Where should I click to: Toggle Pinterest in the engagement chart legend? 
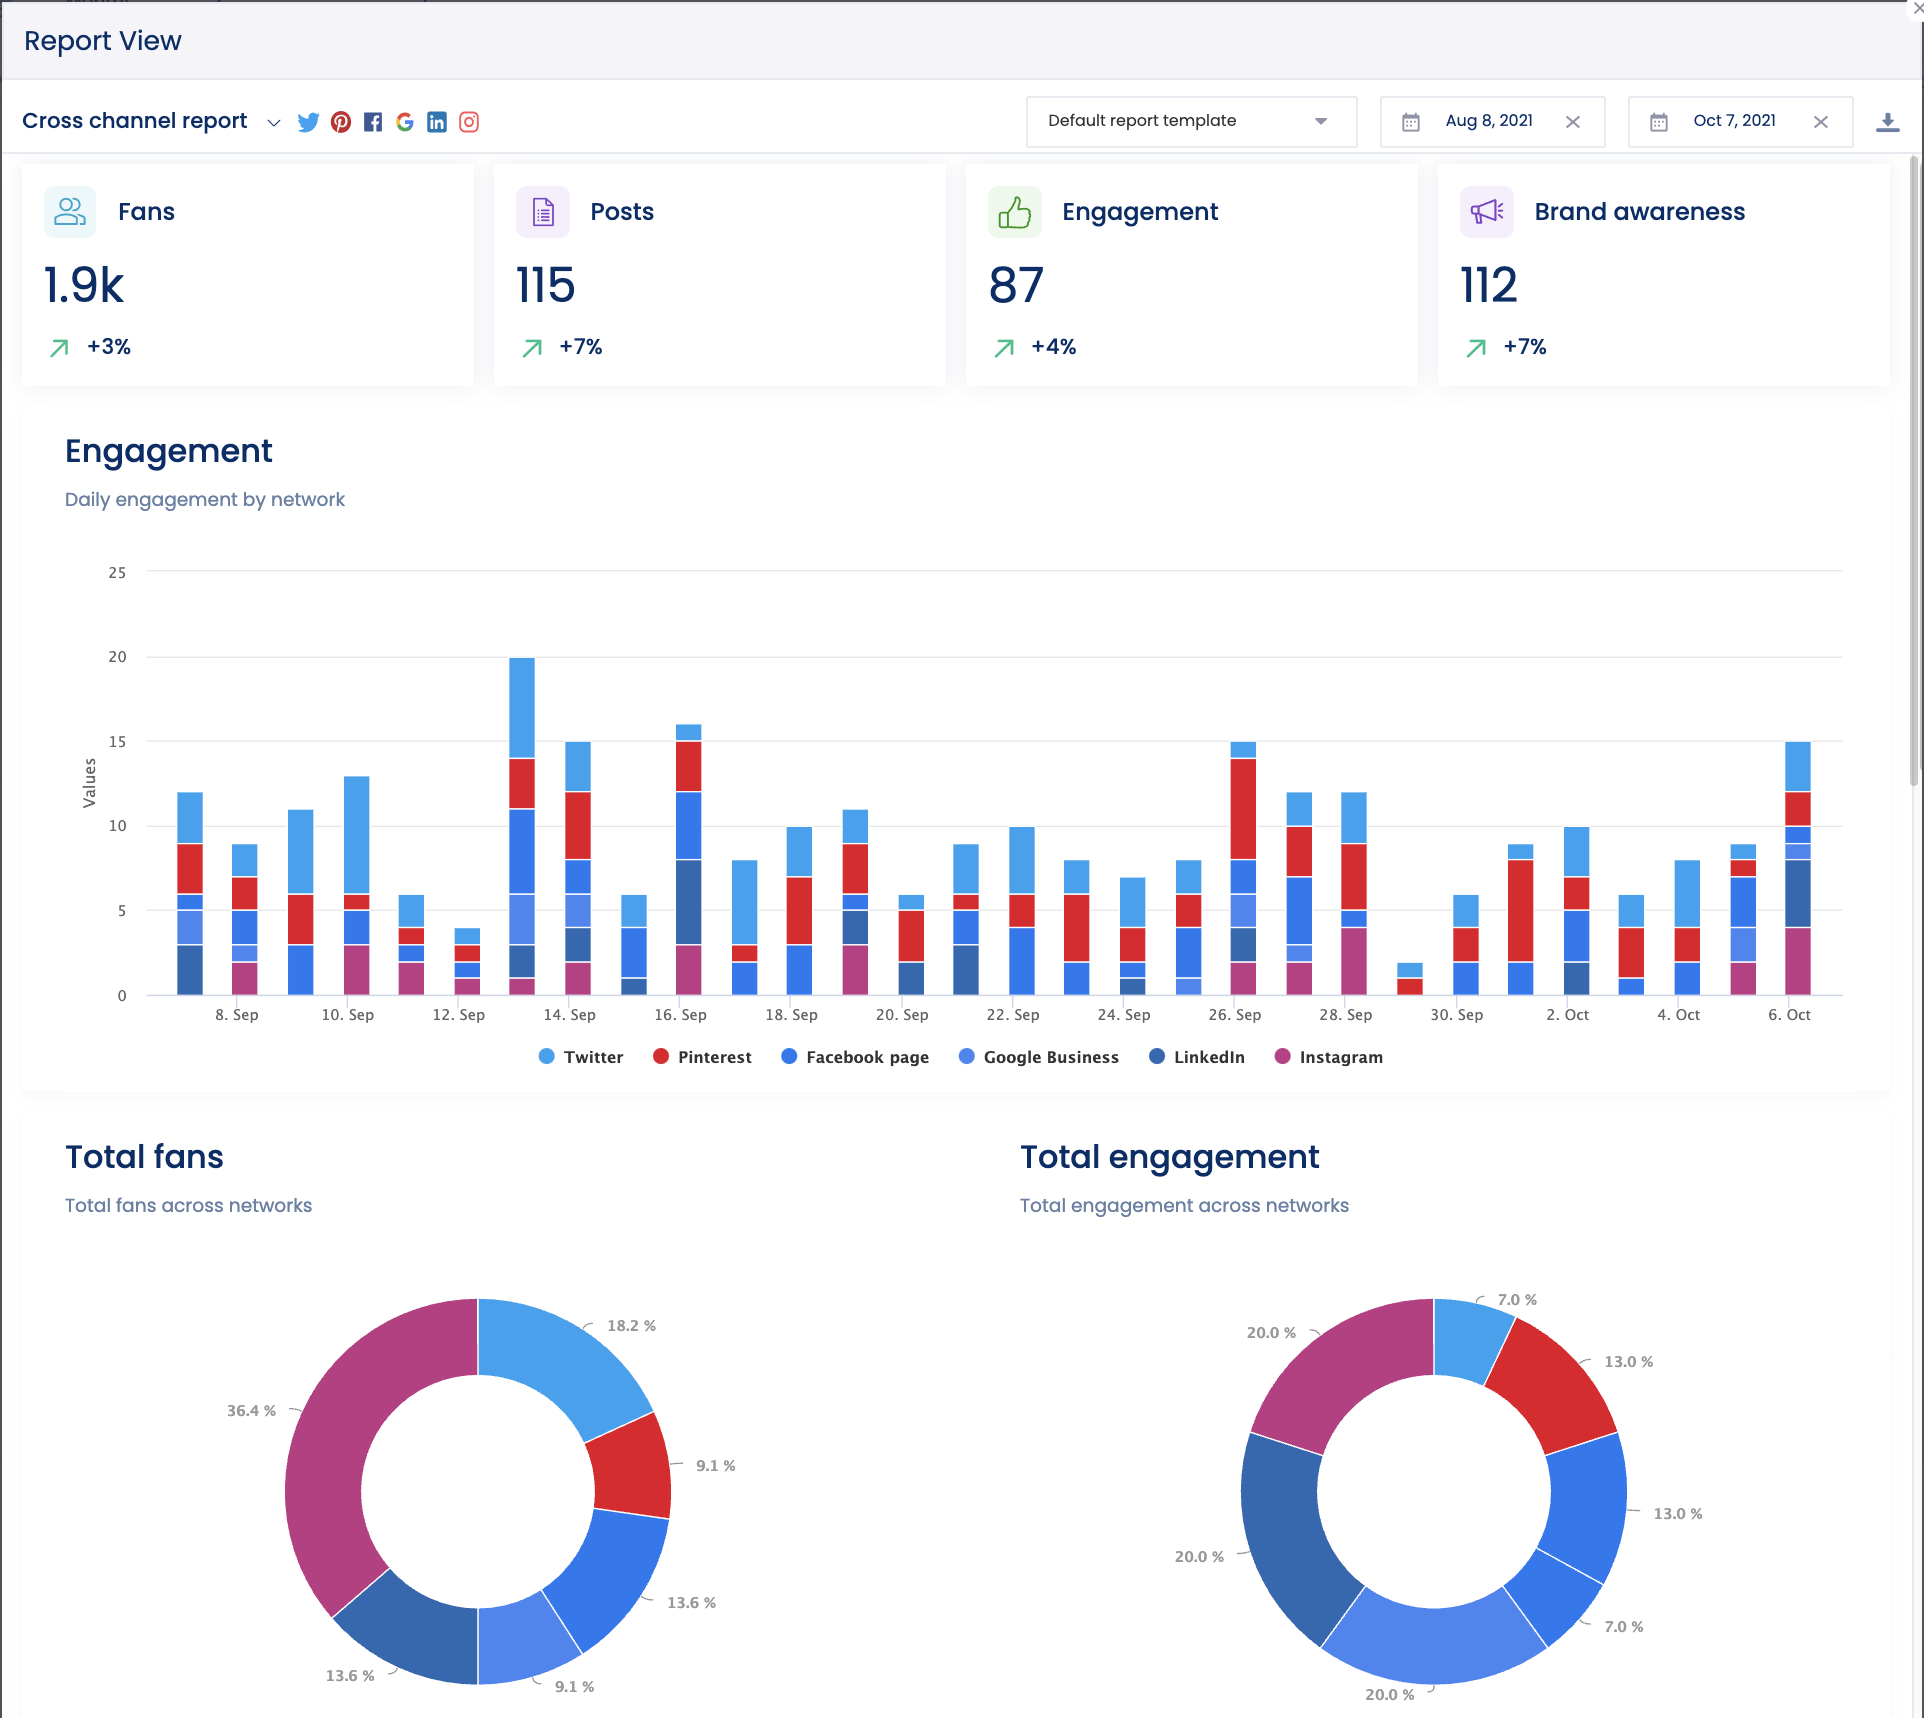pos(702,1056)
